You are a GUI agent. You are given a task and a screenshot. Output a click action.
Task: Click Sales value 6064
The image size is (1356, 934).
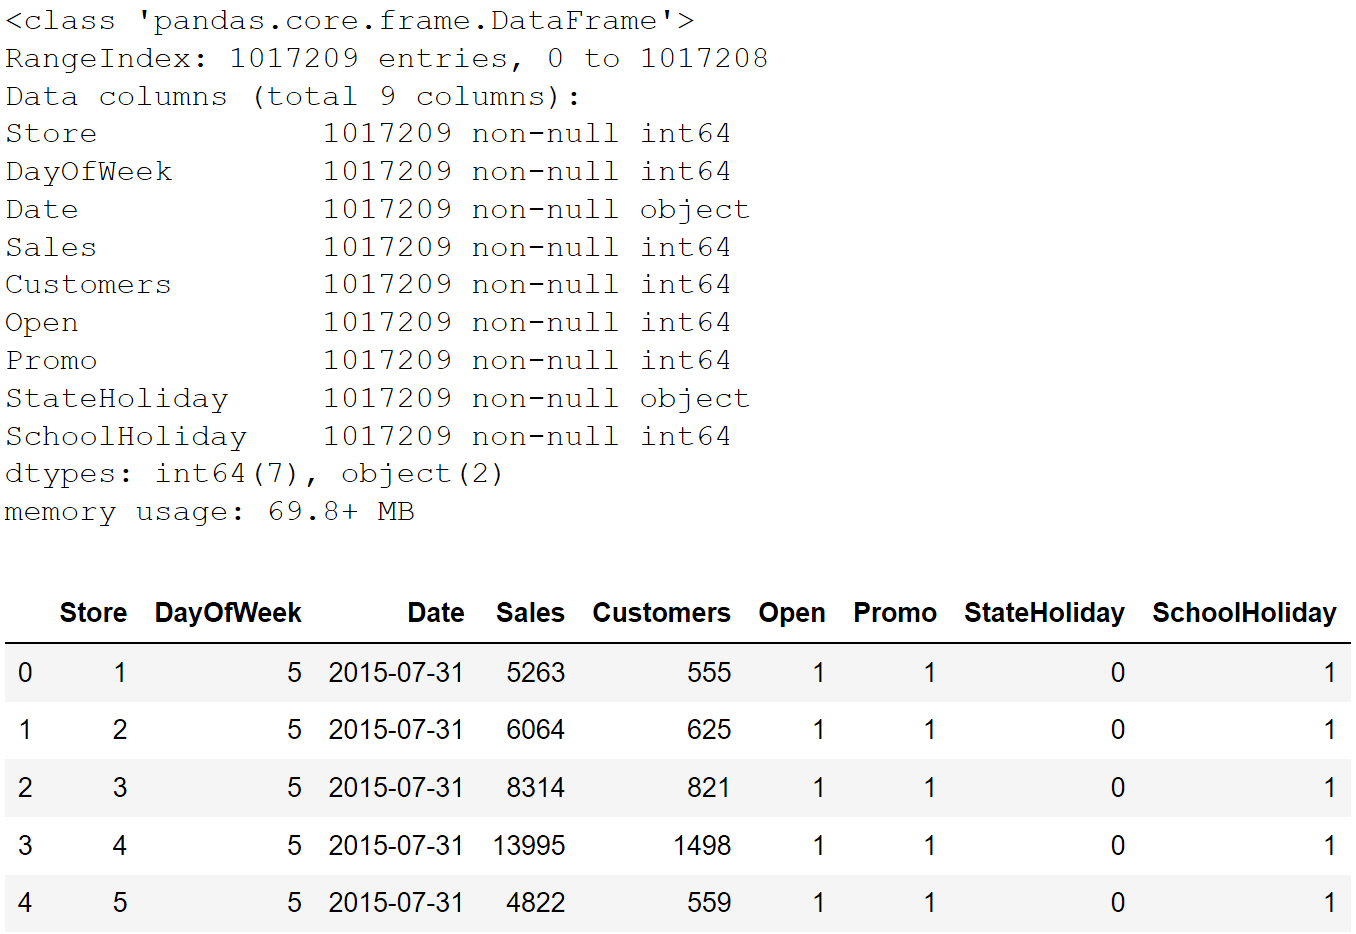pyautogui.click(x=535, y=730)
